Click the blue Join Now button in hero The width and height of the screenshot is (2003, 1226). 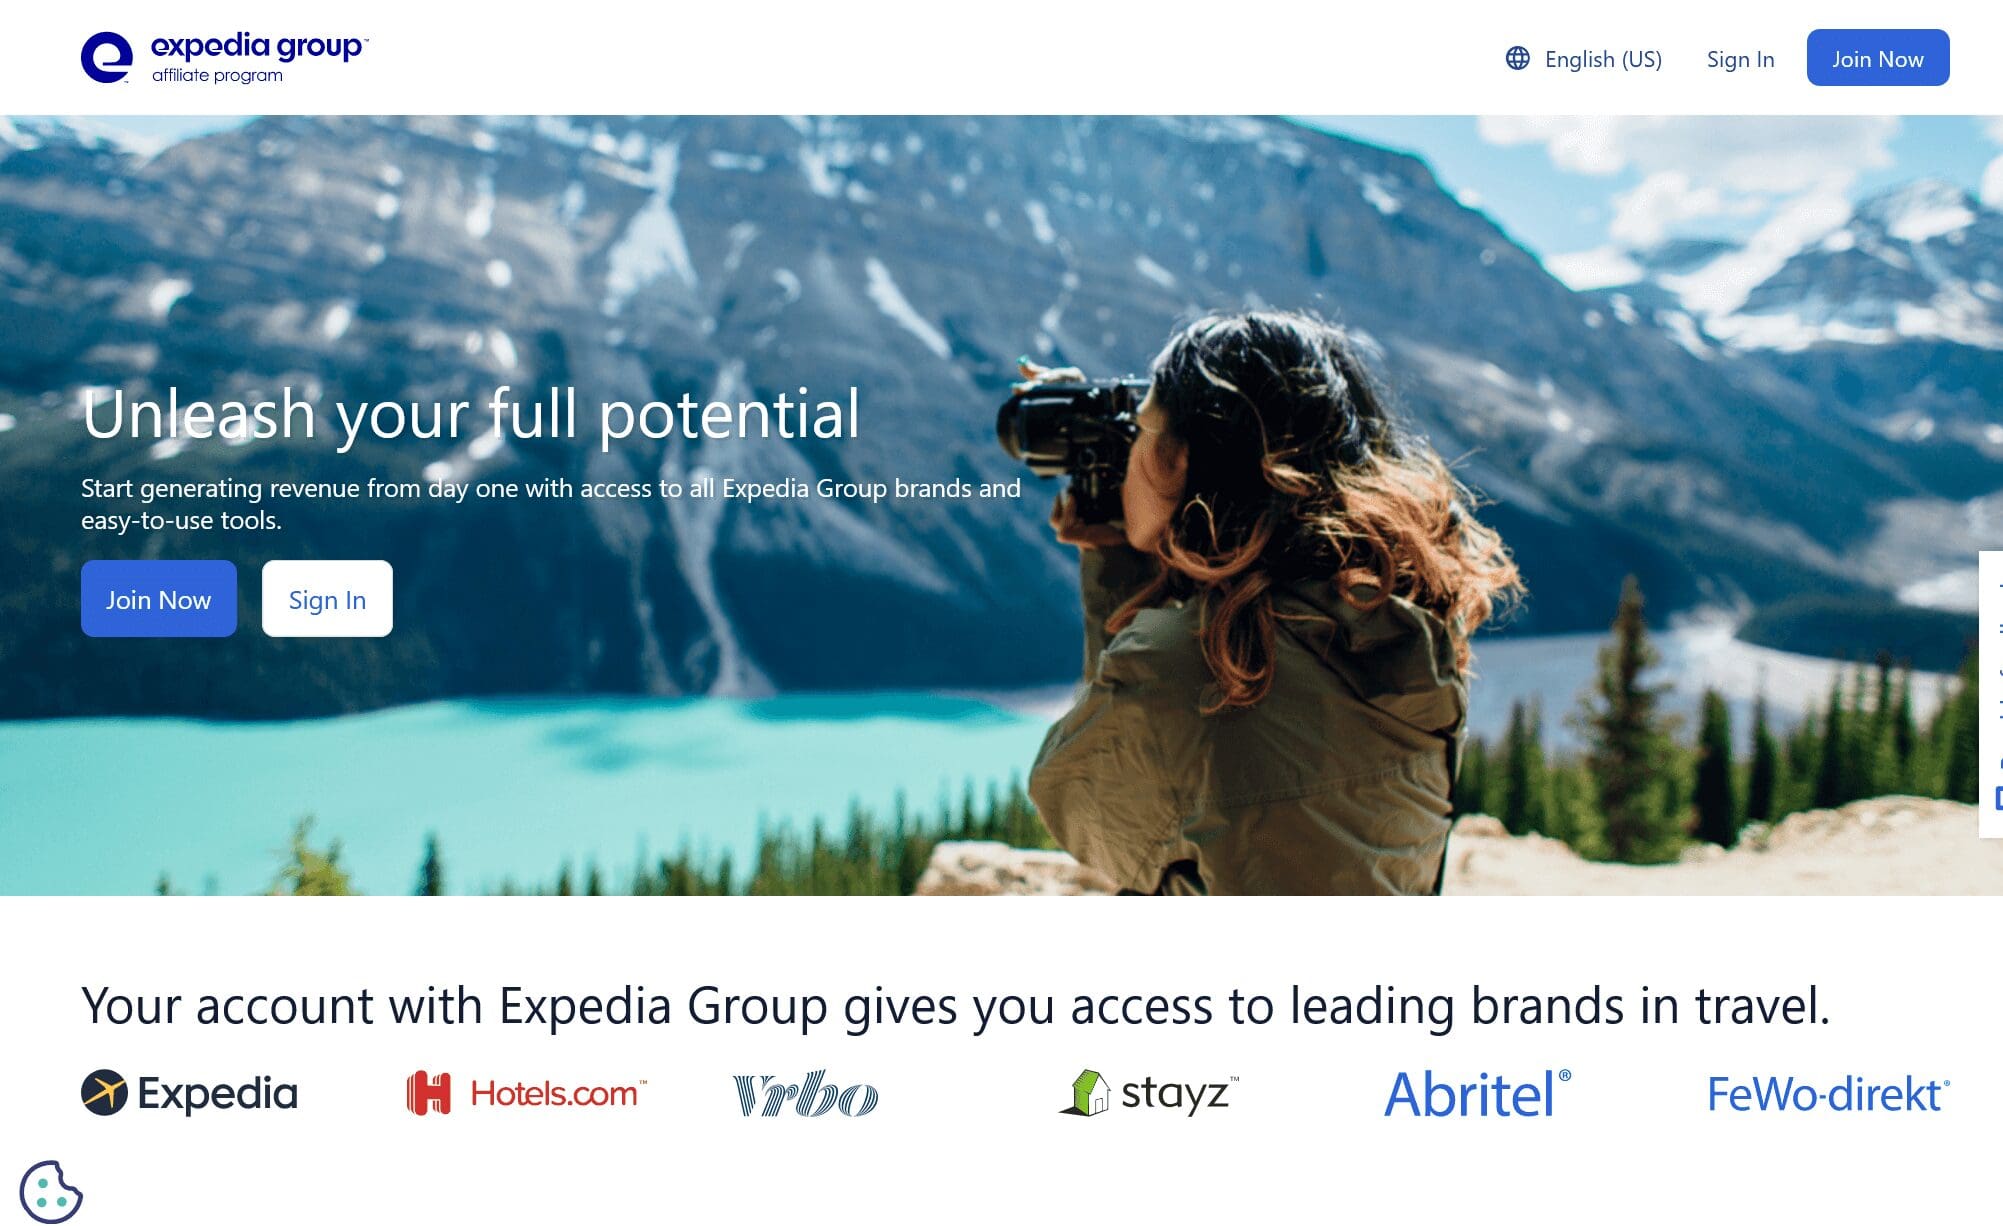pyautogui.click(x=159, y=599)
